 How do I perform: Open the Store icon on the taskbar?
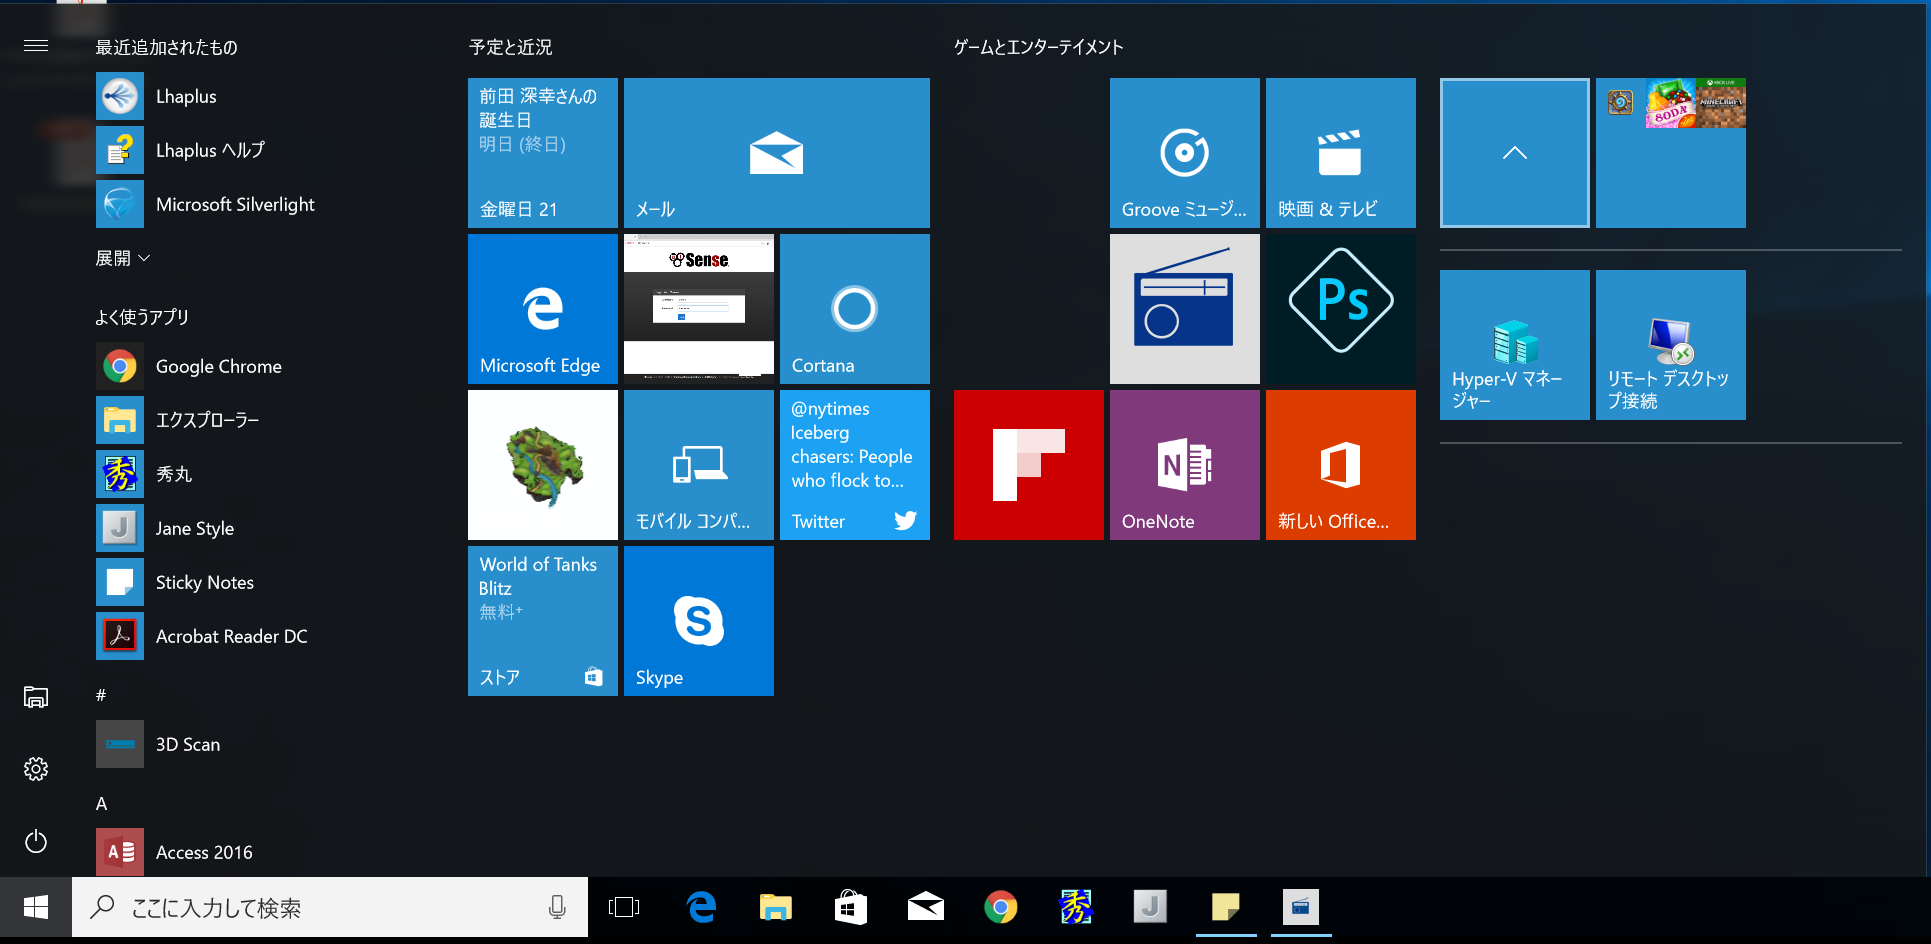[851, 907]
